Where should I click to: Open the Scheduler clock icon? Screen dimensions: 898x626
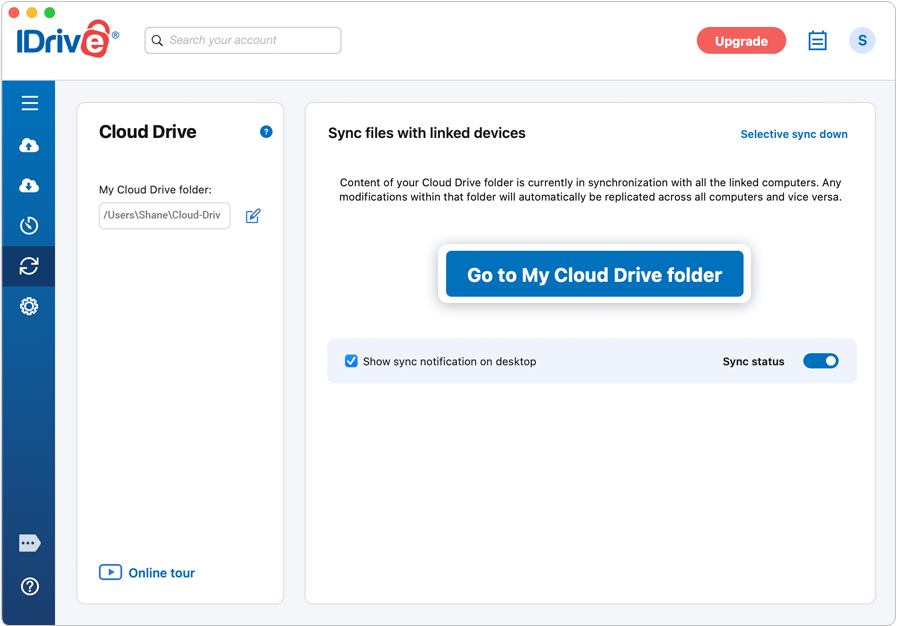pyautogui.click(x=29, y=226)
